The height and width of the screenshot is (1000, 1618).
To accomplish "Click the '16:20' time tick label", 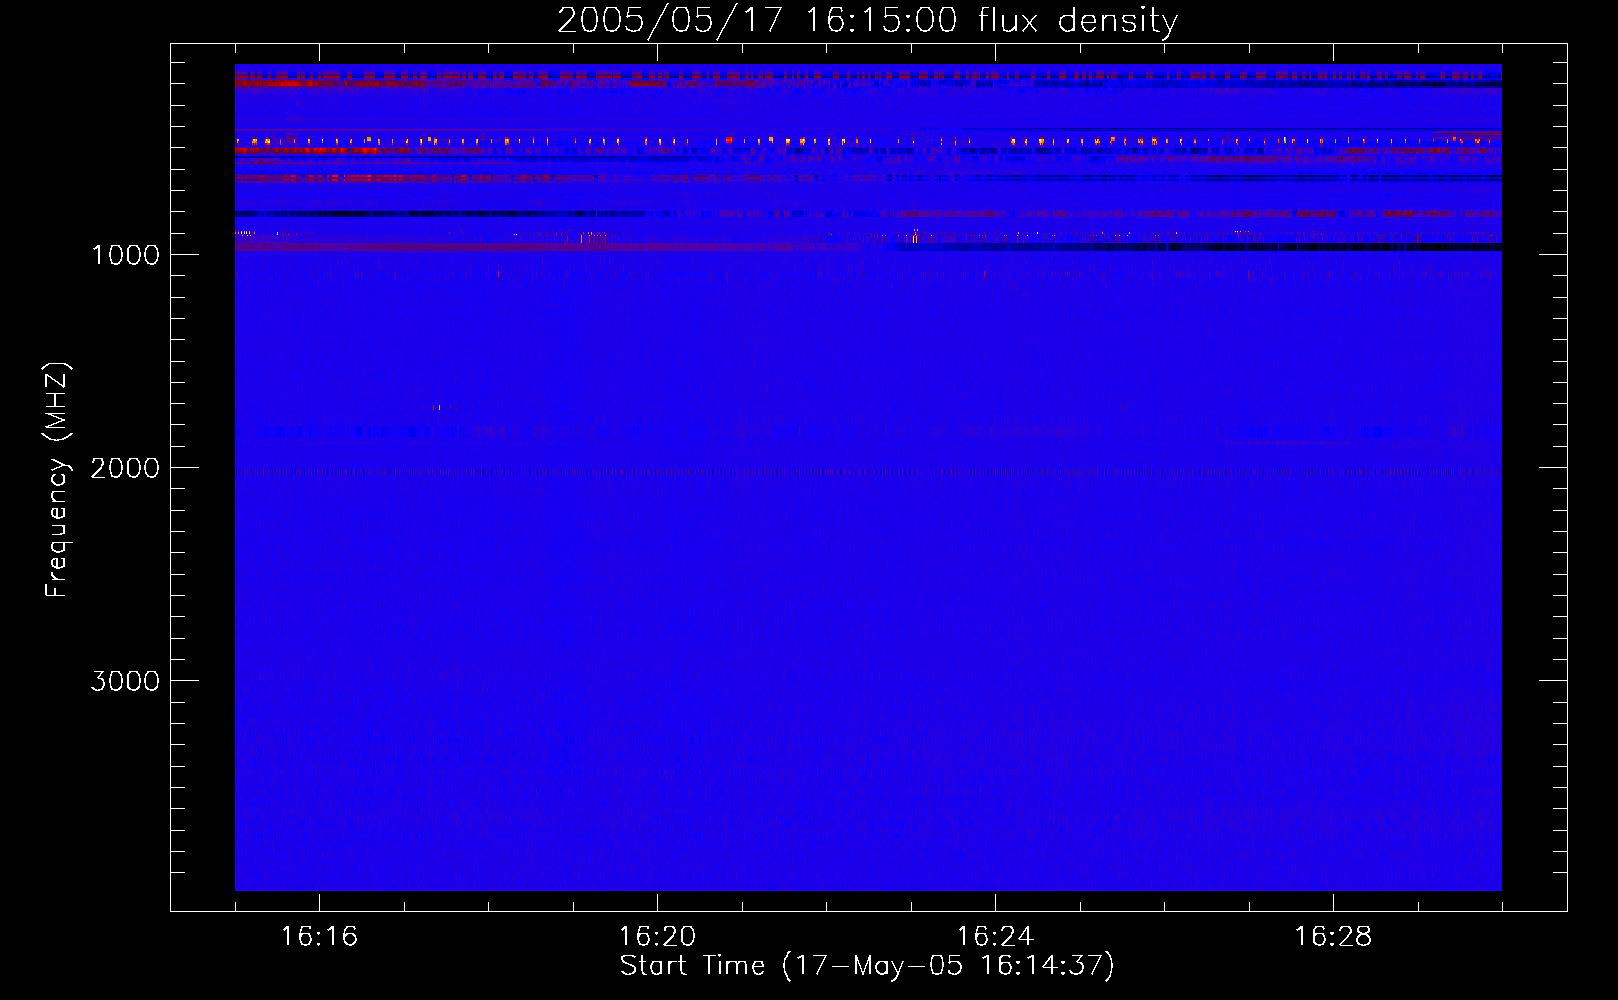I will [x=657, y=937].
